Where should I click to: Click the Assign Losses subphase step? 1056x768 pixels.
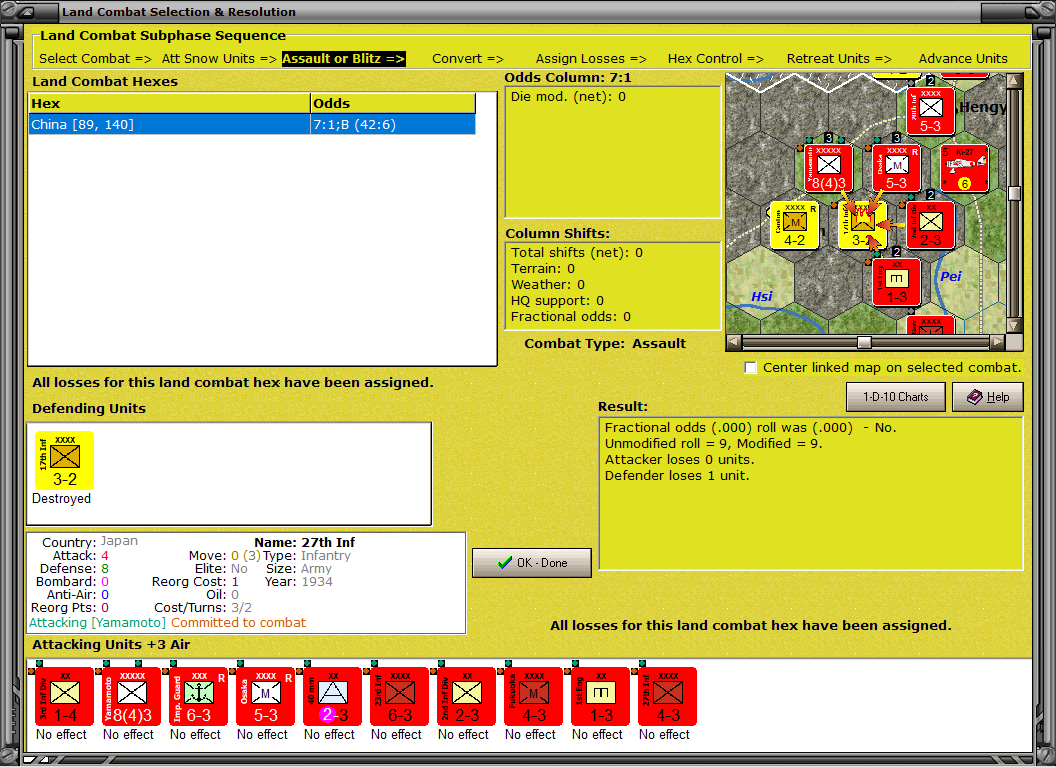pos(591,59)
